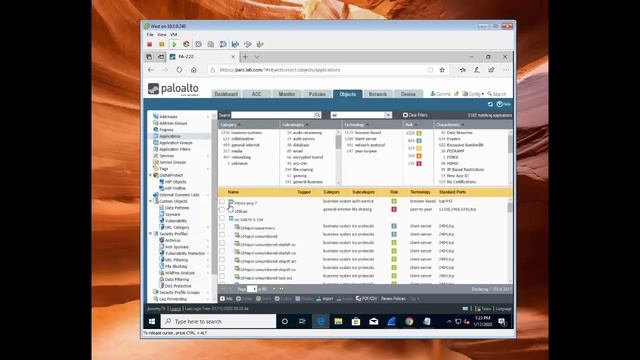Click the Commit button
This screenshot has height=360, width=640.
point(440,94)
